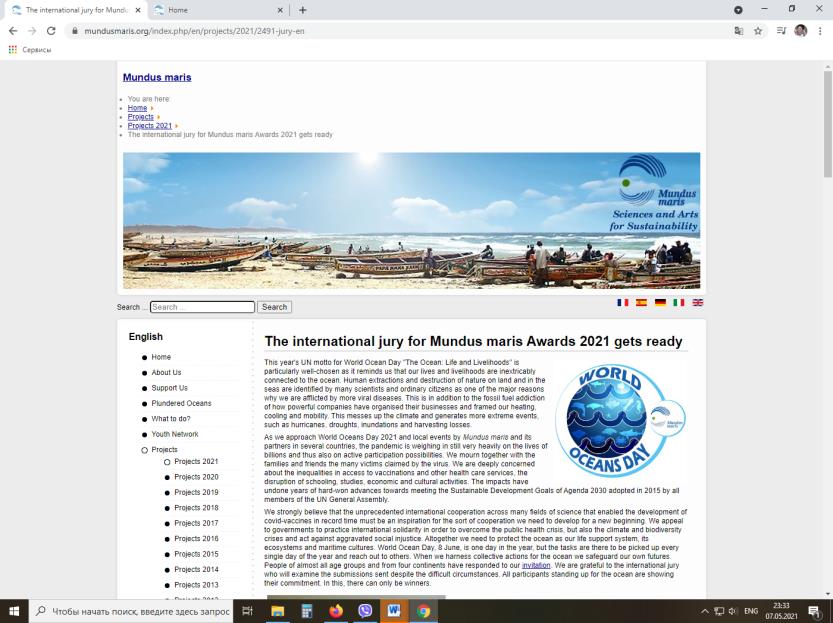Open the Projects sidebar menu item
833x623 pixels.
[x=164, y=449]
